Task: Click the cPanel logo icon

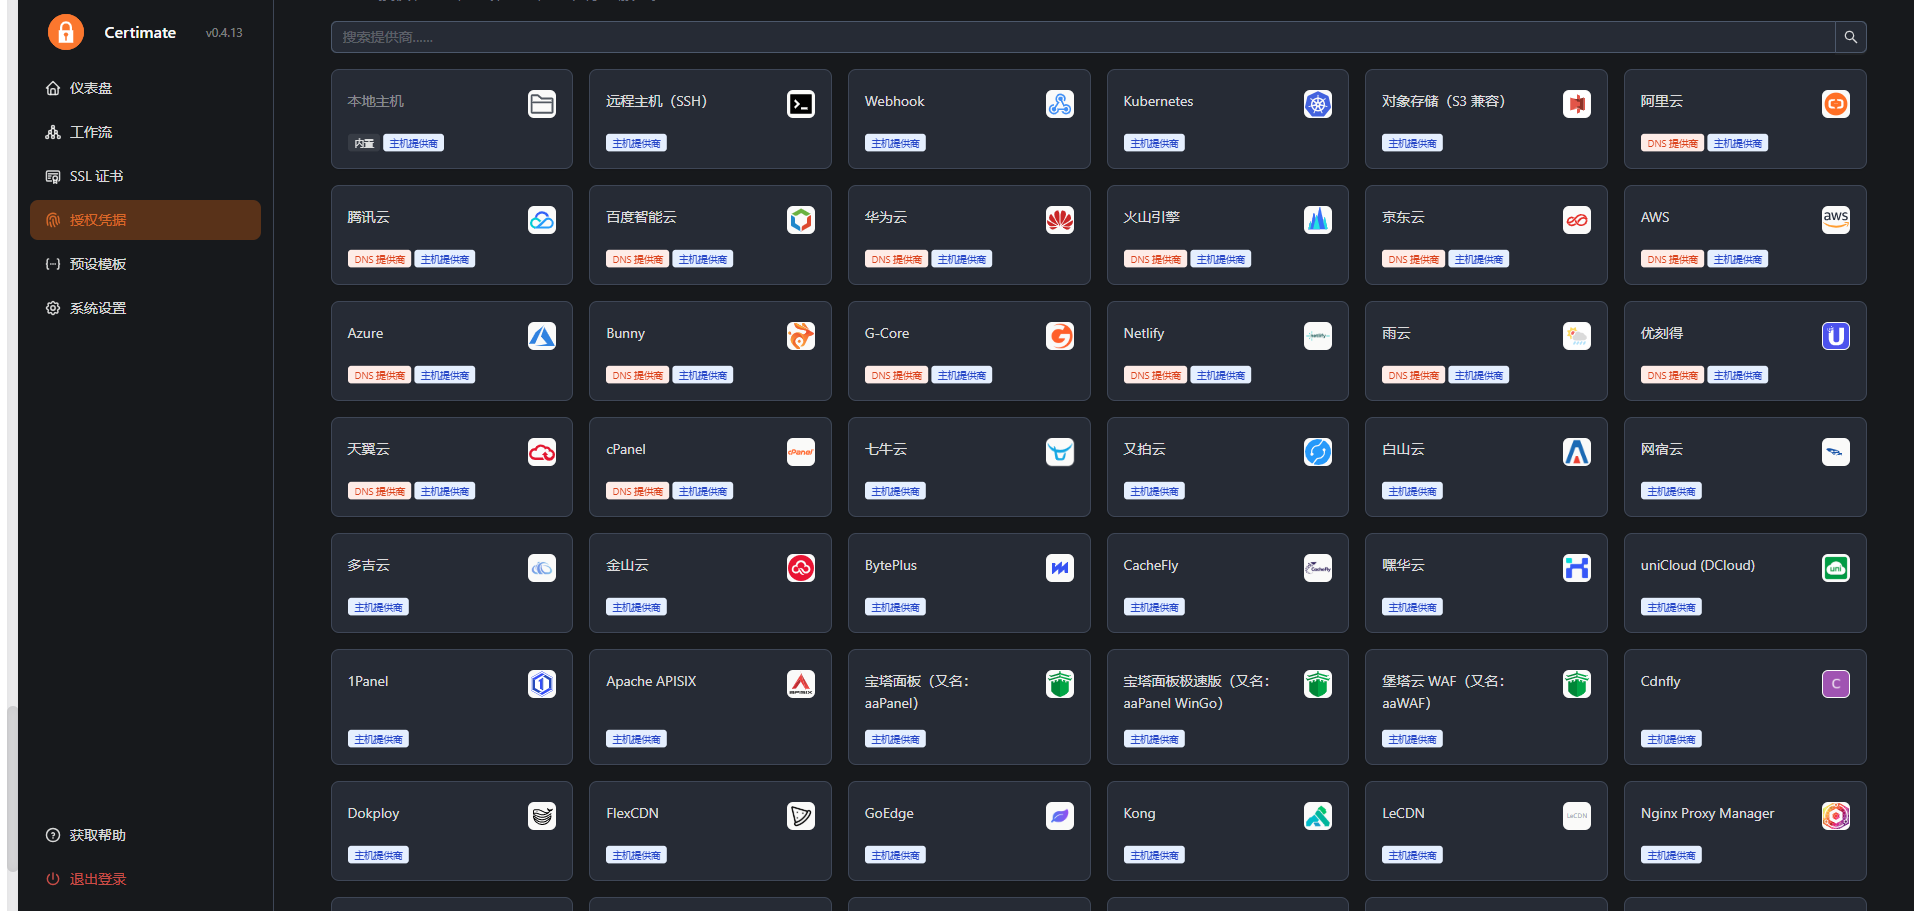Action: click(x=800, y=452)
